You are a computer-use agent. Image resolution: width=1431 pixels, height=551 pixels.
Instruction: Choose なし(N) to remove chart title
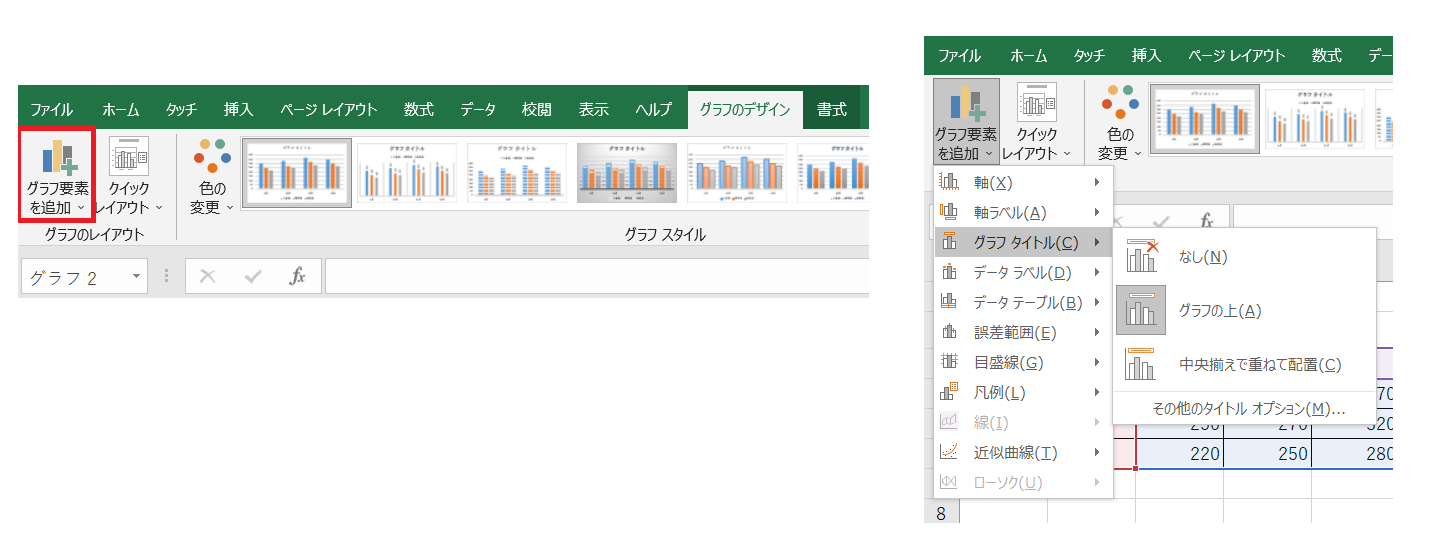point(1244,257)
